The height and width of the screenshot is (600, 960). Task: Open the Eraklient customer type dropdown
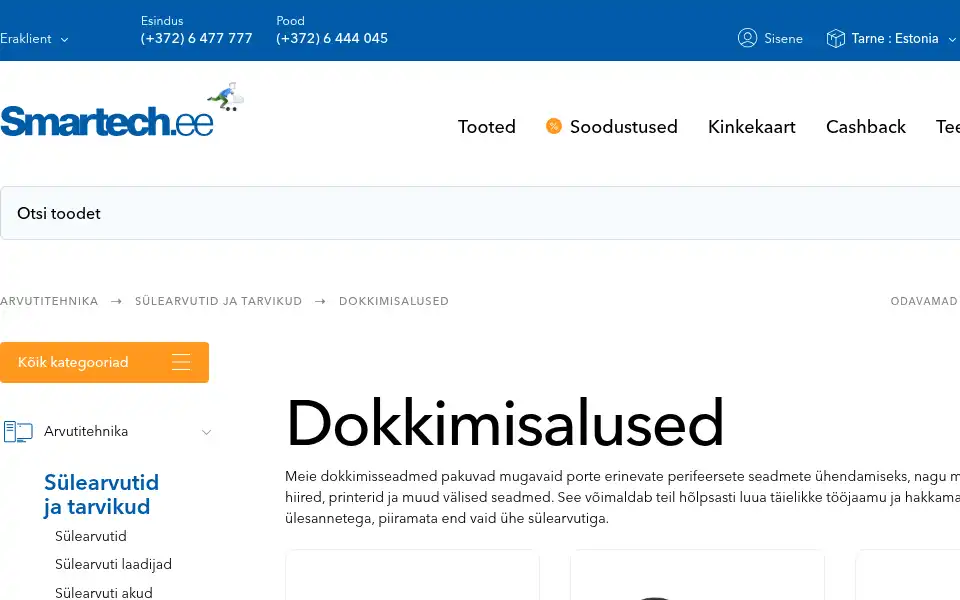pos(34,39)
